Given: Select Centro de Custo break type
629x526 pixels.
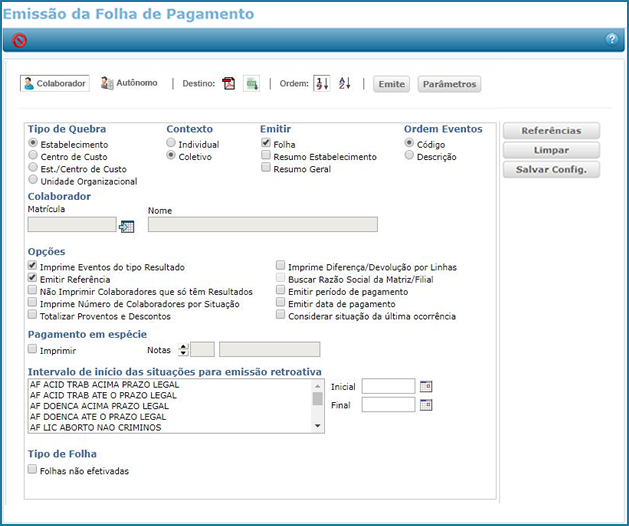Looking at the screenshot, I should click(x=33, y=156).
